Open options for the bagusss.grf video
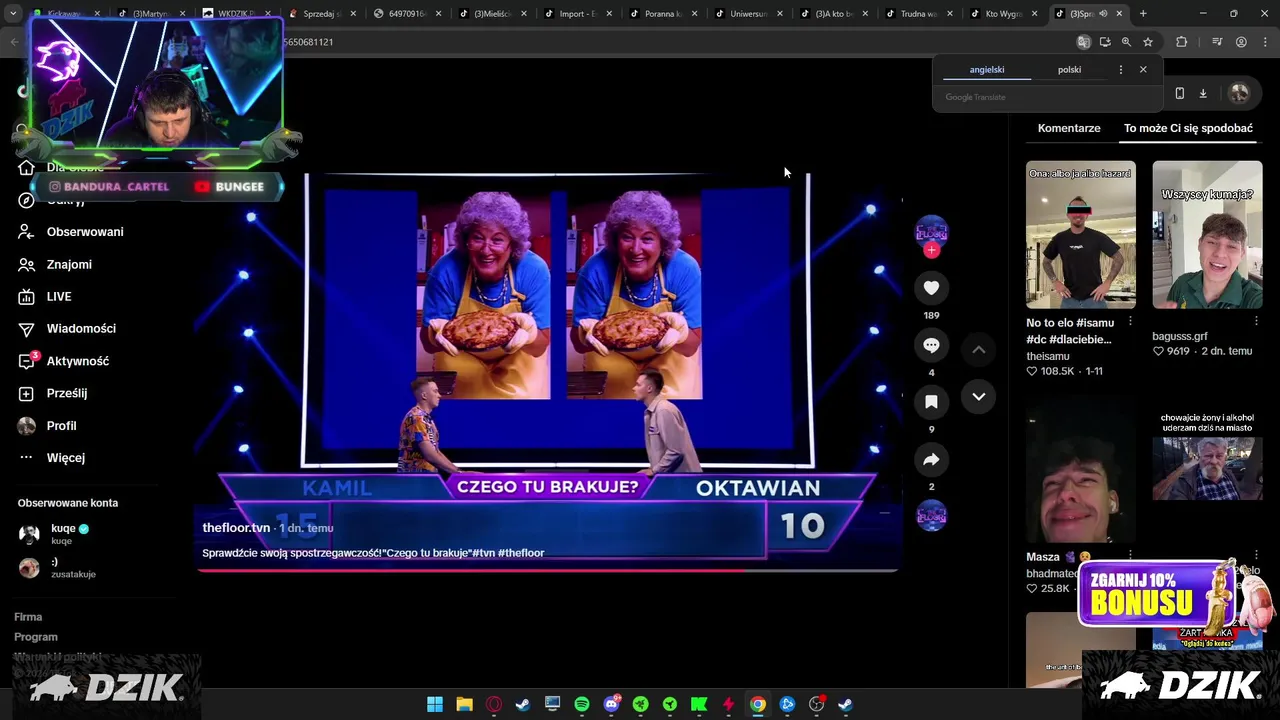1280x720 pixels. coord(1257,321)
